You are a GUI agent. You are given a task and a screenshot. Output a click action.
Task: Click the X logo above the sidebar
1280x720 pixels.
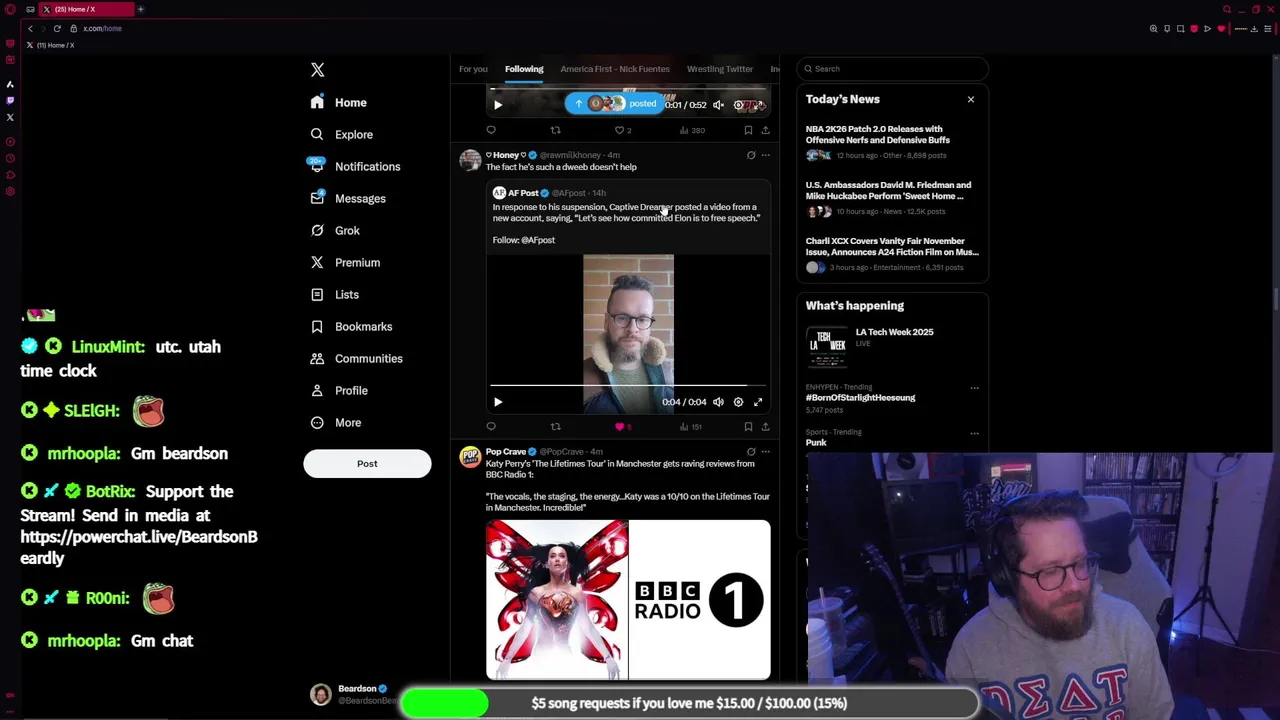coord(317,70)
